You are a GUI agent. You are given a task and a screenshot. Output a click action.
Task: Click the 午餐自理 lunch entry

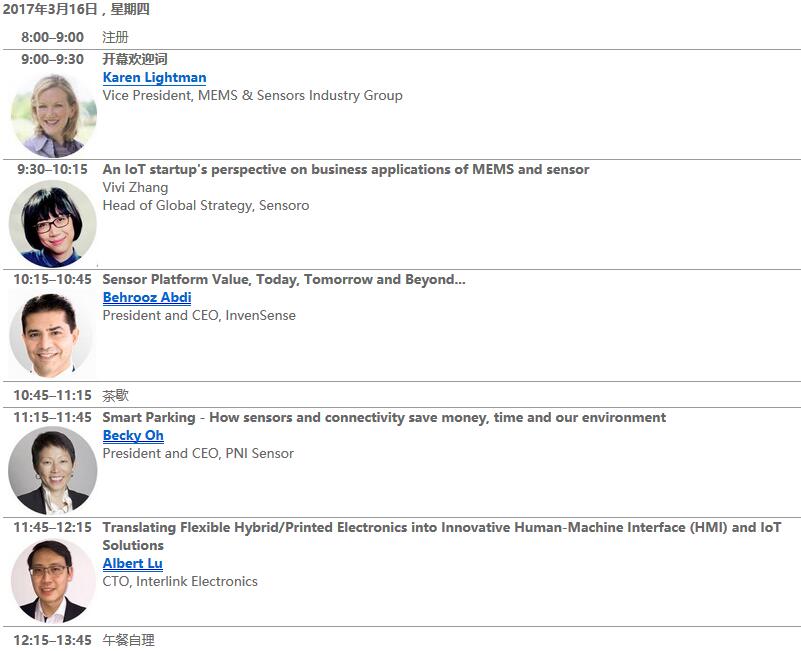[x=128, y=640]
